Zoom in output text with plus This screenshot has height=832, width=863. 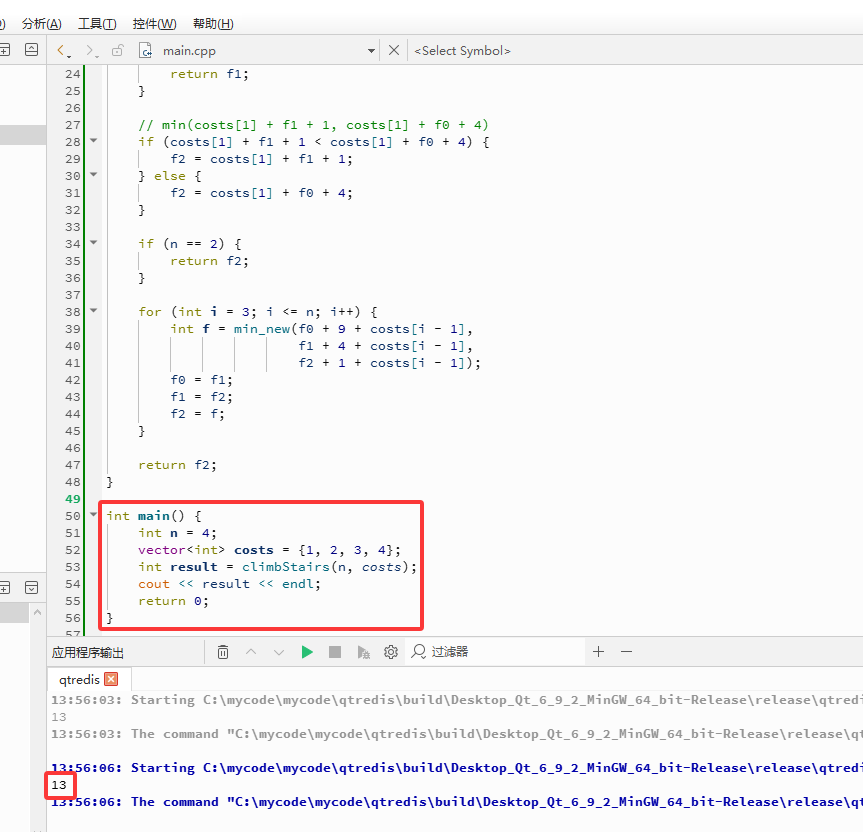pos(598,652)
